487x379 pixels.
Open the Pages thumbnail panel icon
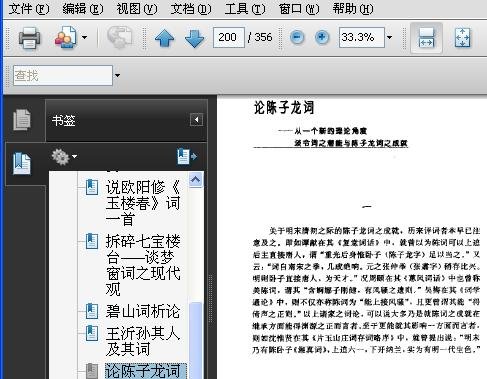[22, 119]
